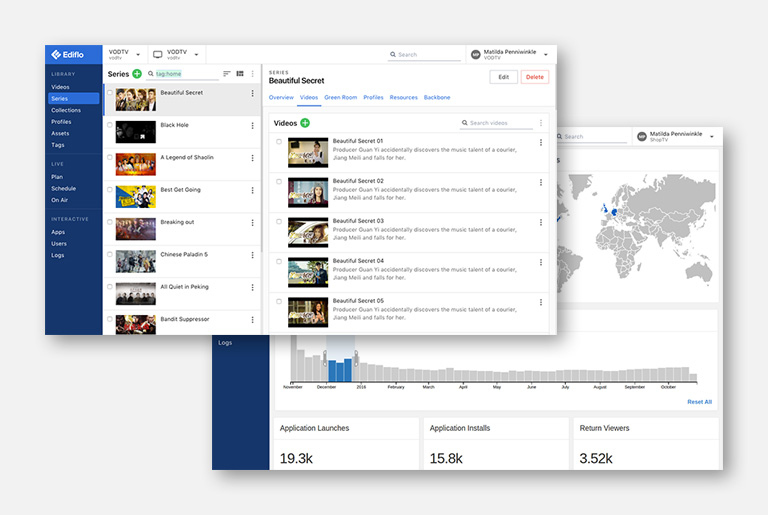Click the monitor device icon in header
The width and height of the screenshot is (768, 515).
158,54
